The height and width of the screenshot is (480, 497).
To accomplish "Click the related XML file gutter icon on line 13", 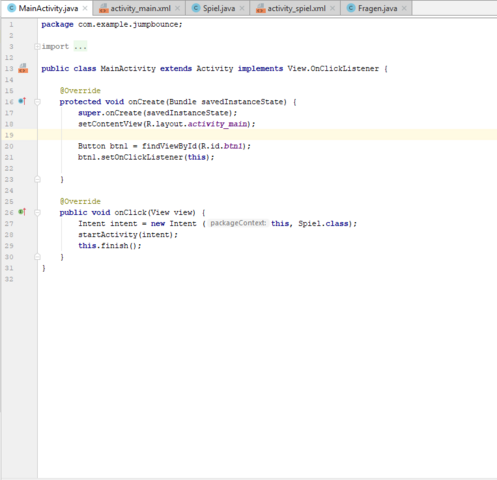I will [x=23, y=68].
